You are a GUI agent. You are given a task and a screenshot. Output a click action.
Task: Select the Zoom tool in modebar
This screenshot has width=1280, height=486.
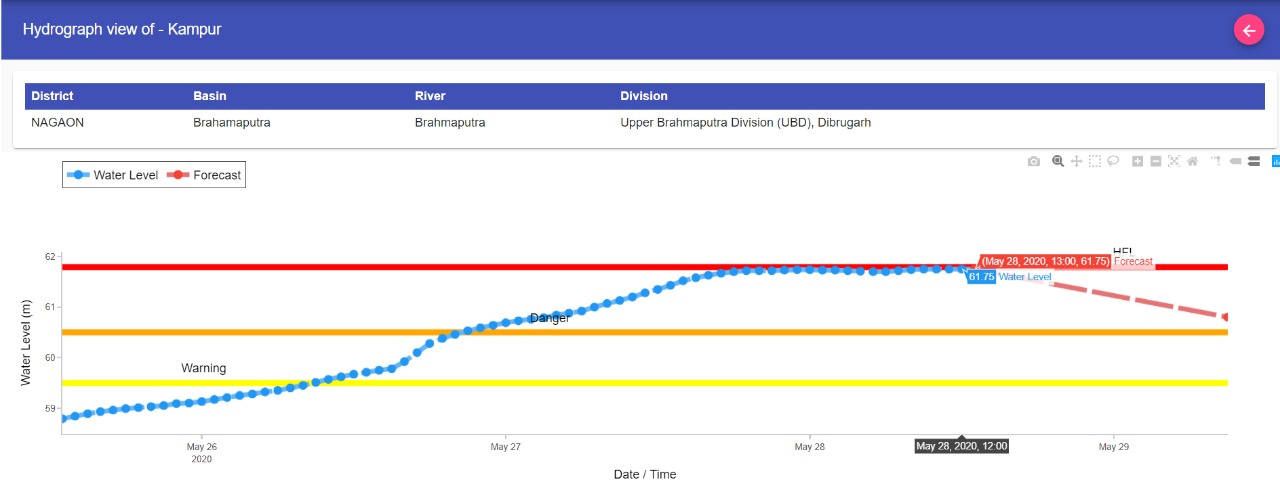[1058, 161]
